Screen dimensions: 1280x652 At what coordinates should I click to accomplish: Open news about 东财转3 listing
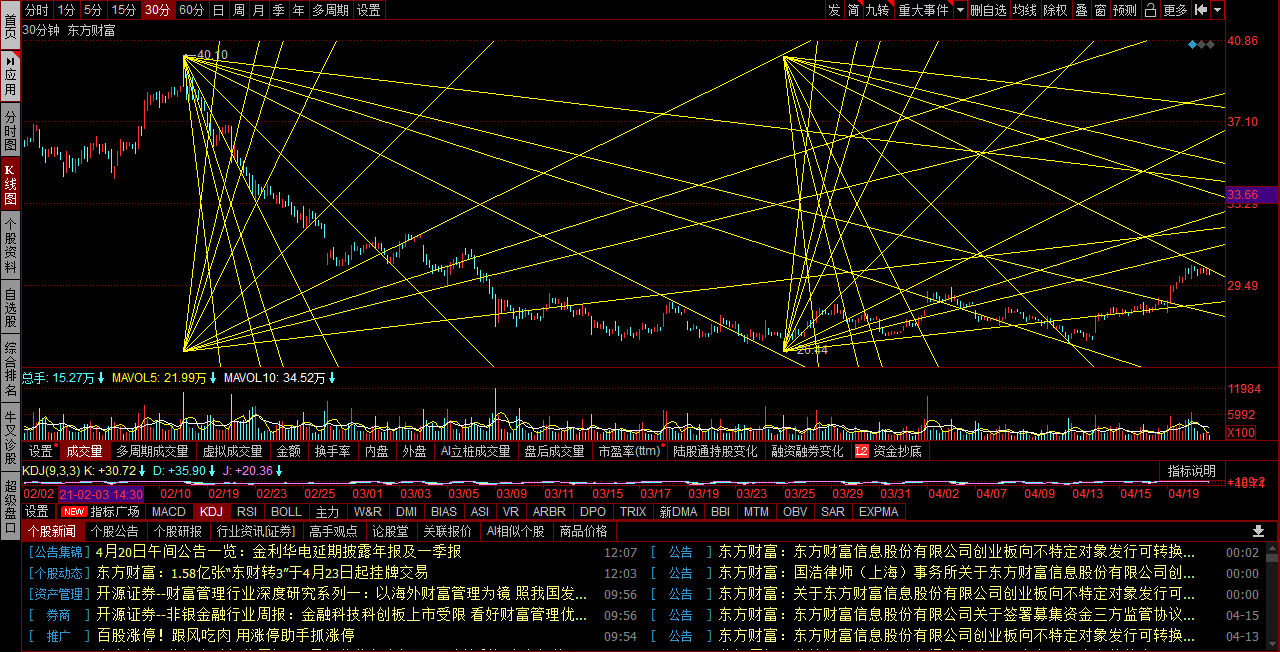tap(262, 572)
